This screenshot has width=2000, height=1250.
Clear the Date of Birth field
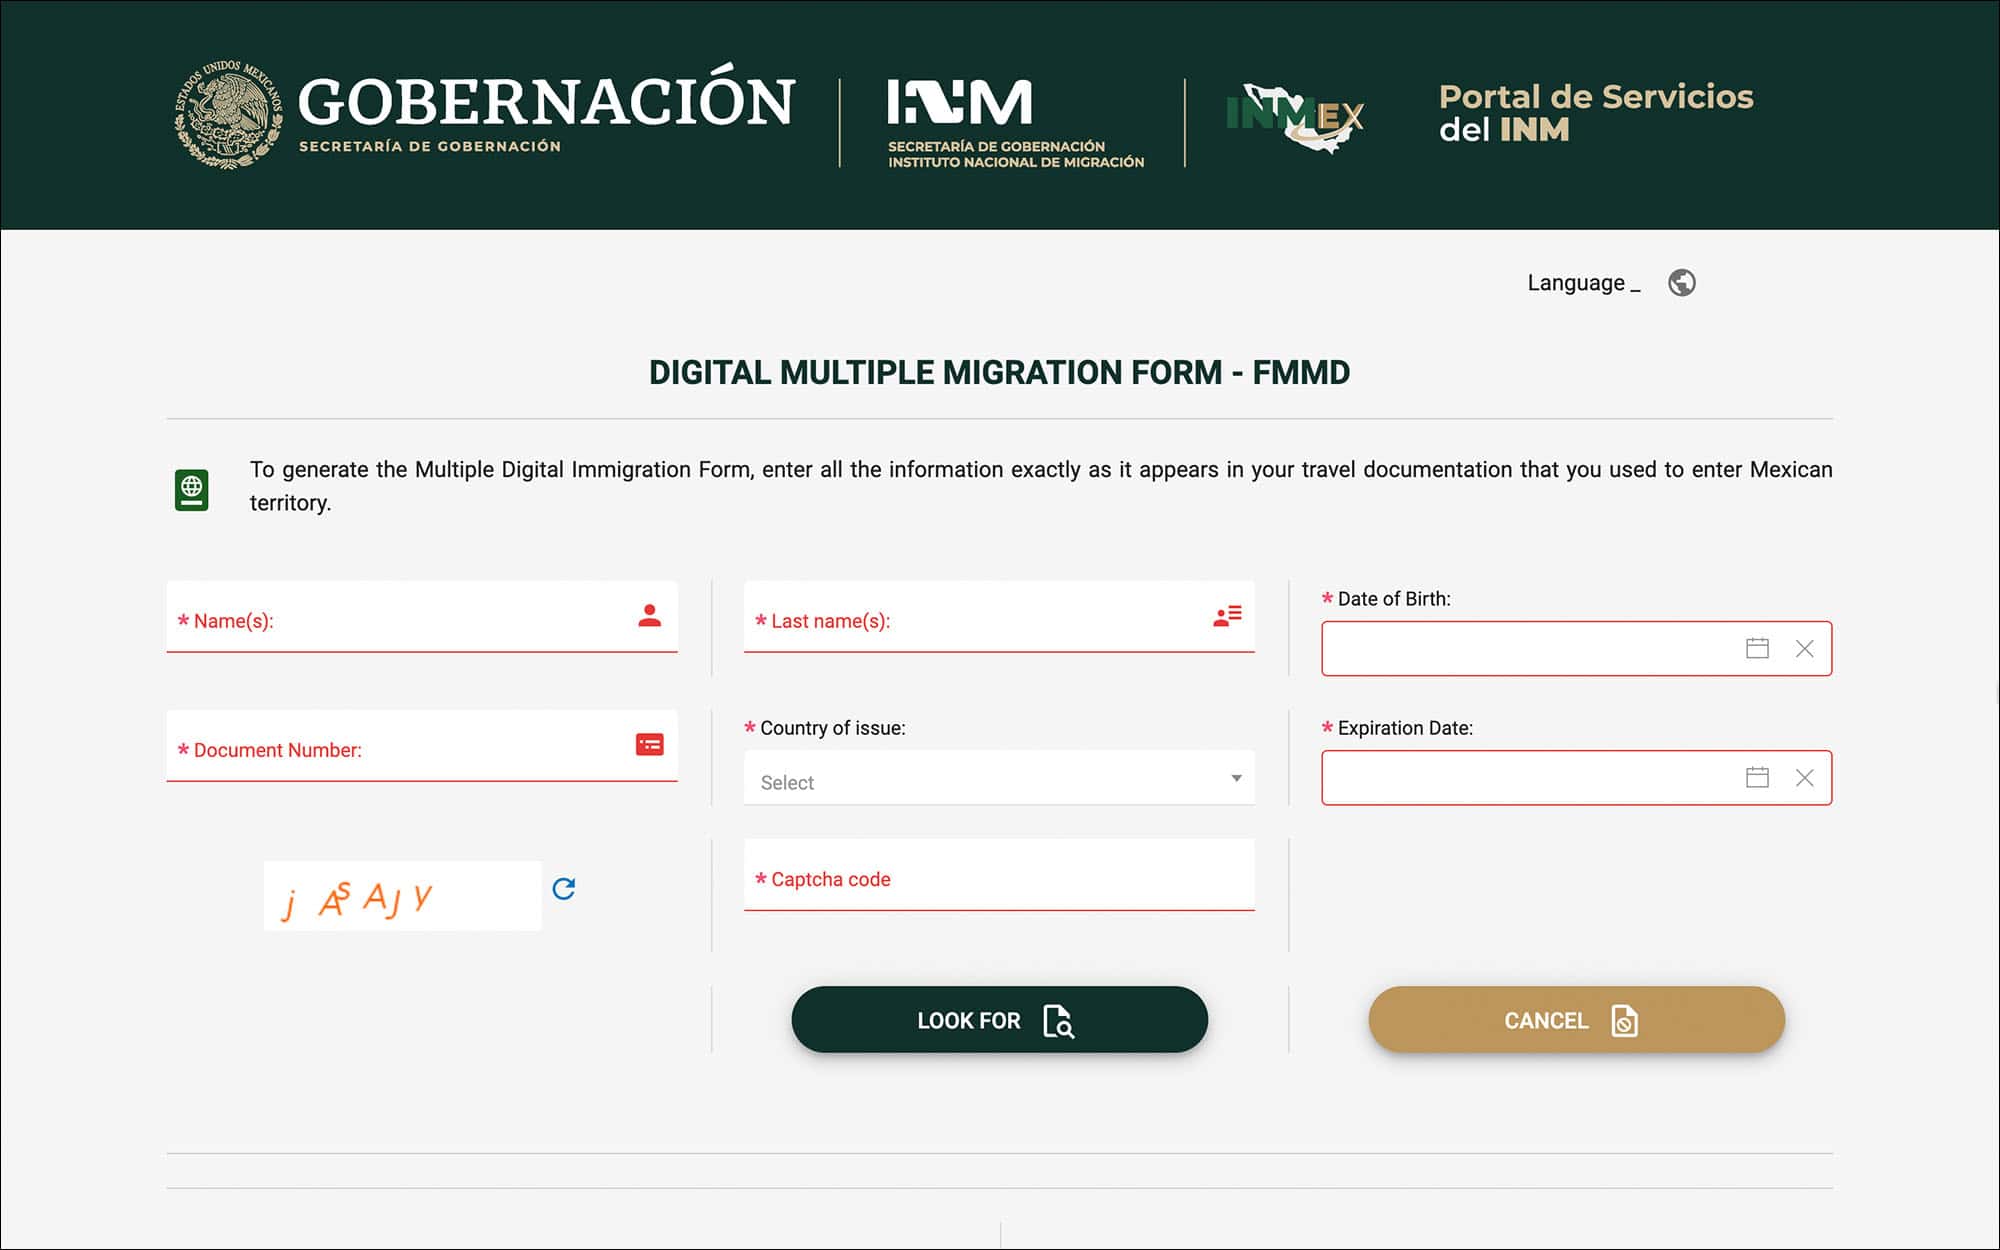click(1804, 649)
